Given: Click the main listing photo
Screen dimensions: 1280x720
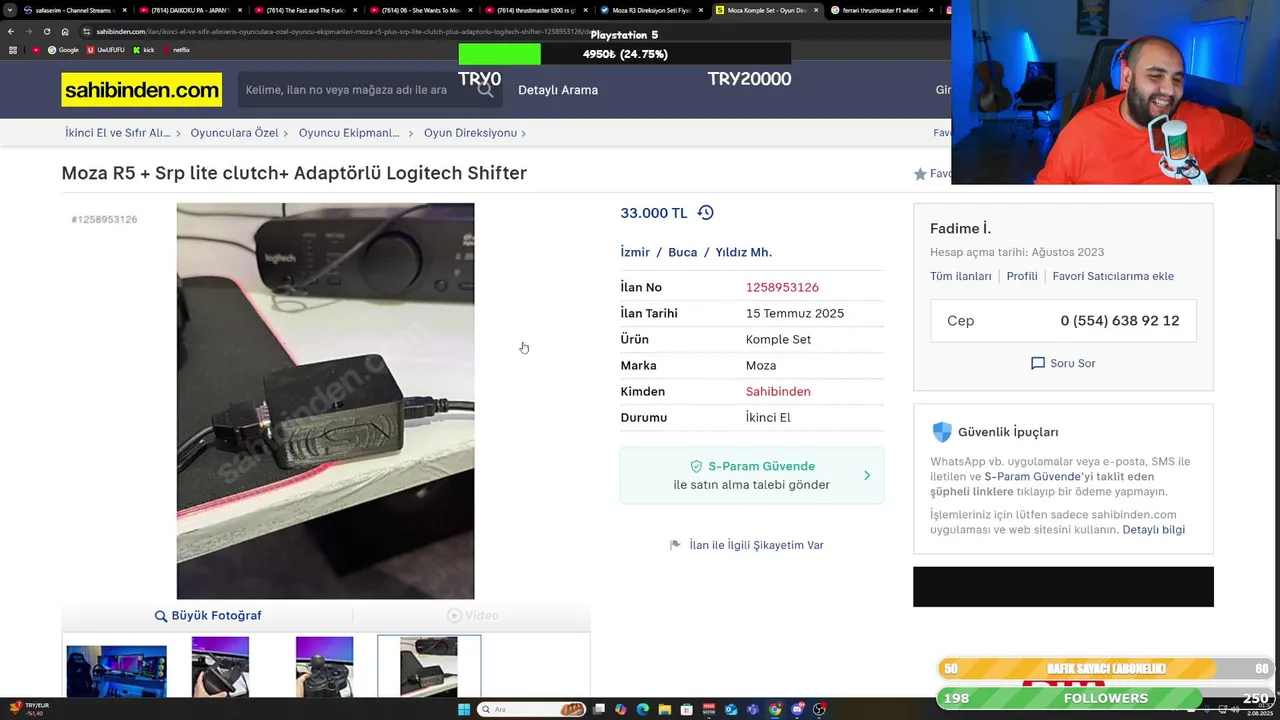Looking at the screenshot, I should (325, 401).
